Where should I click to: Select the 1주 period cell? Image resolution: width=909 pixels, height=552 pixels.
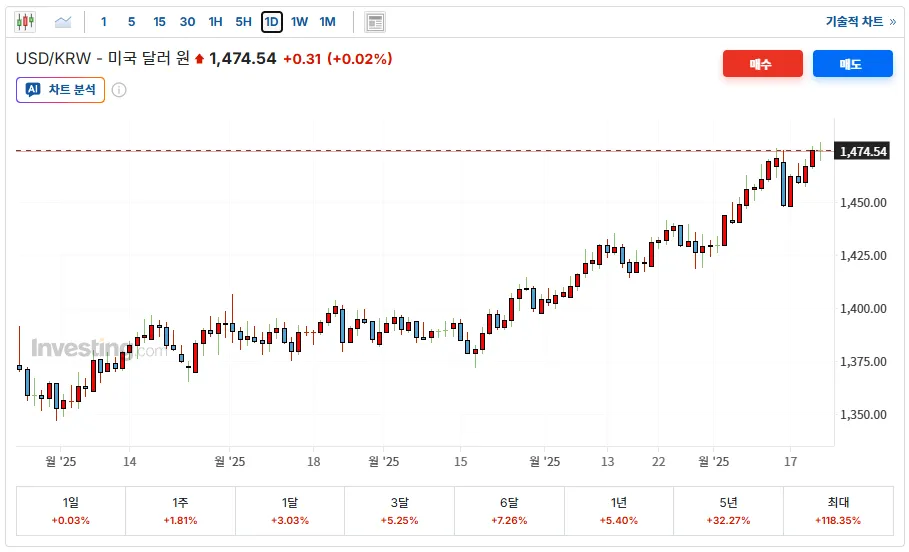(180, 511)
